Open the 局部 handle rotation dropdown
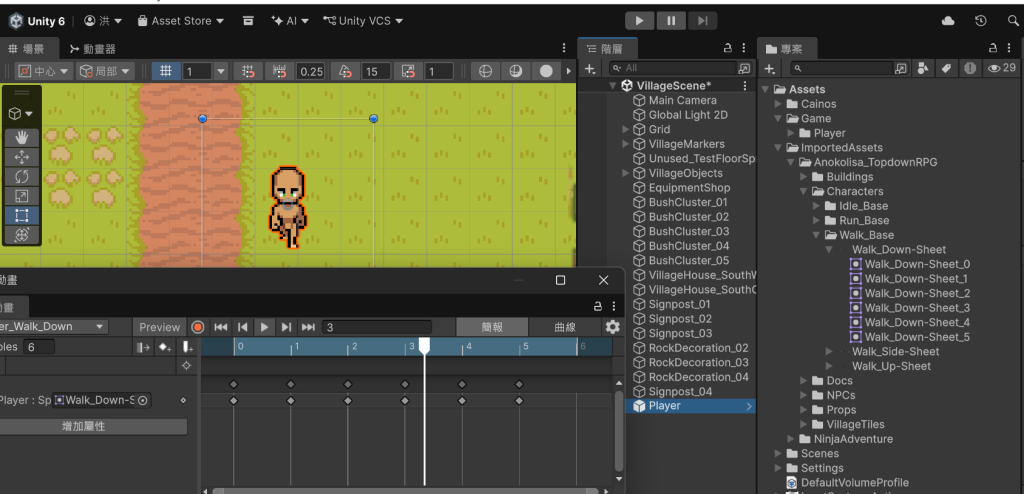This screenshot has width=1024, height=494. tap(105, 71)
